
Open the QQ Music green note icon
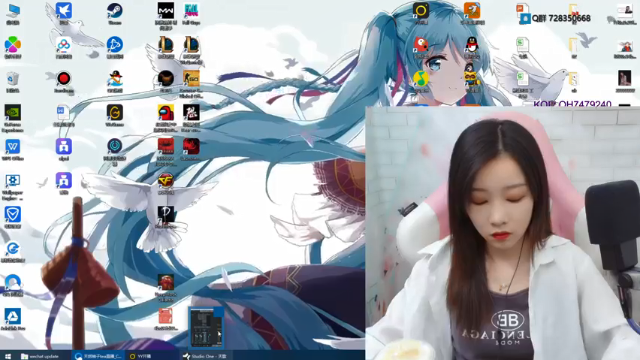pyautogui.click(x=421, y=79)
